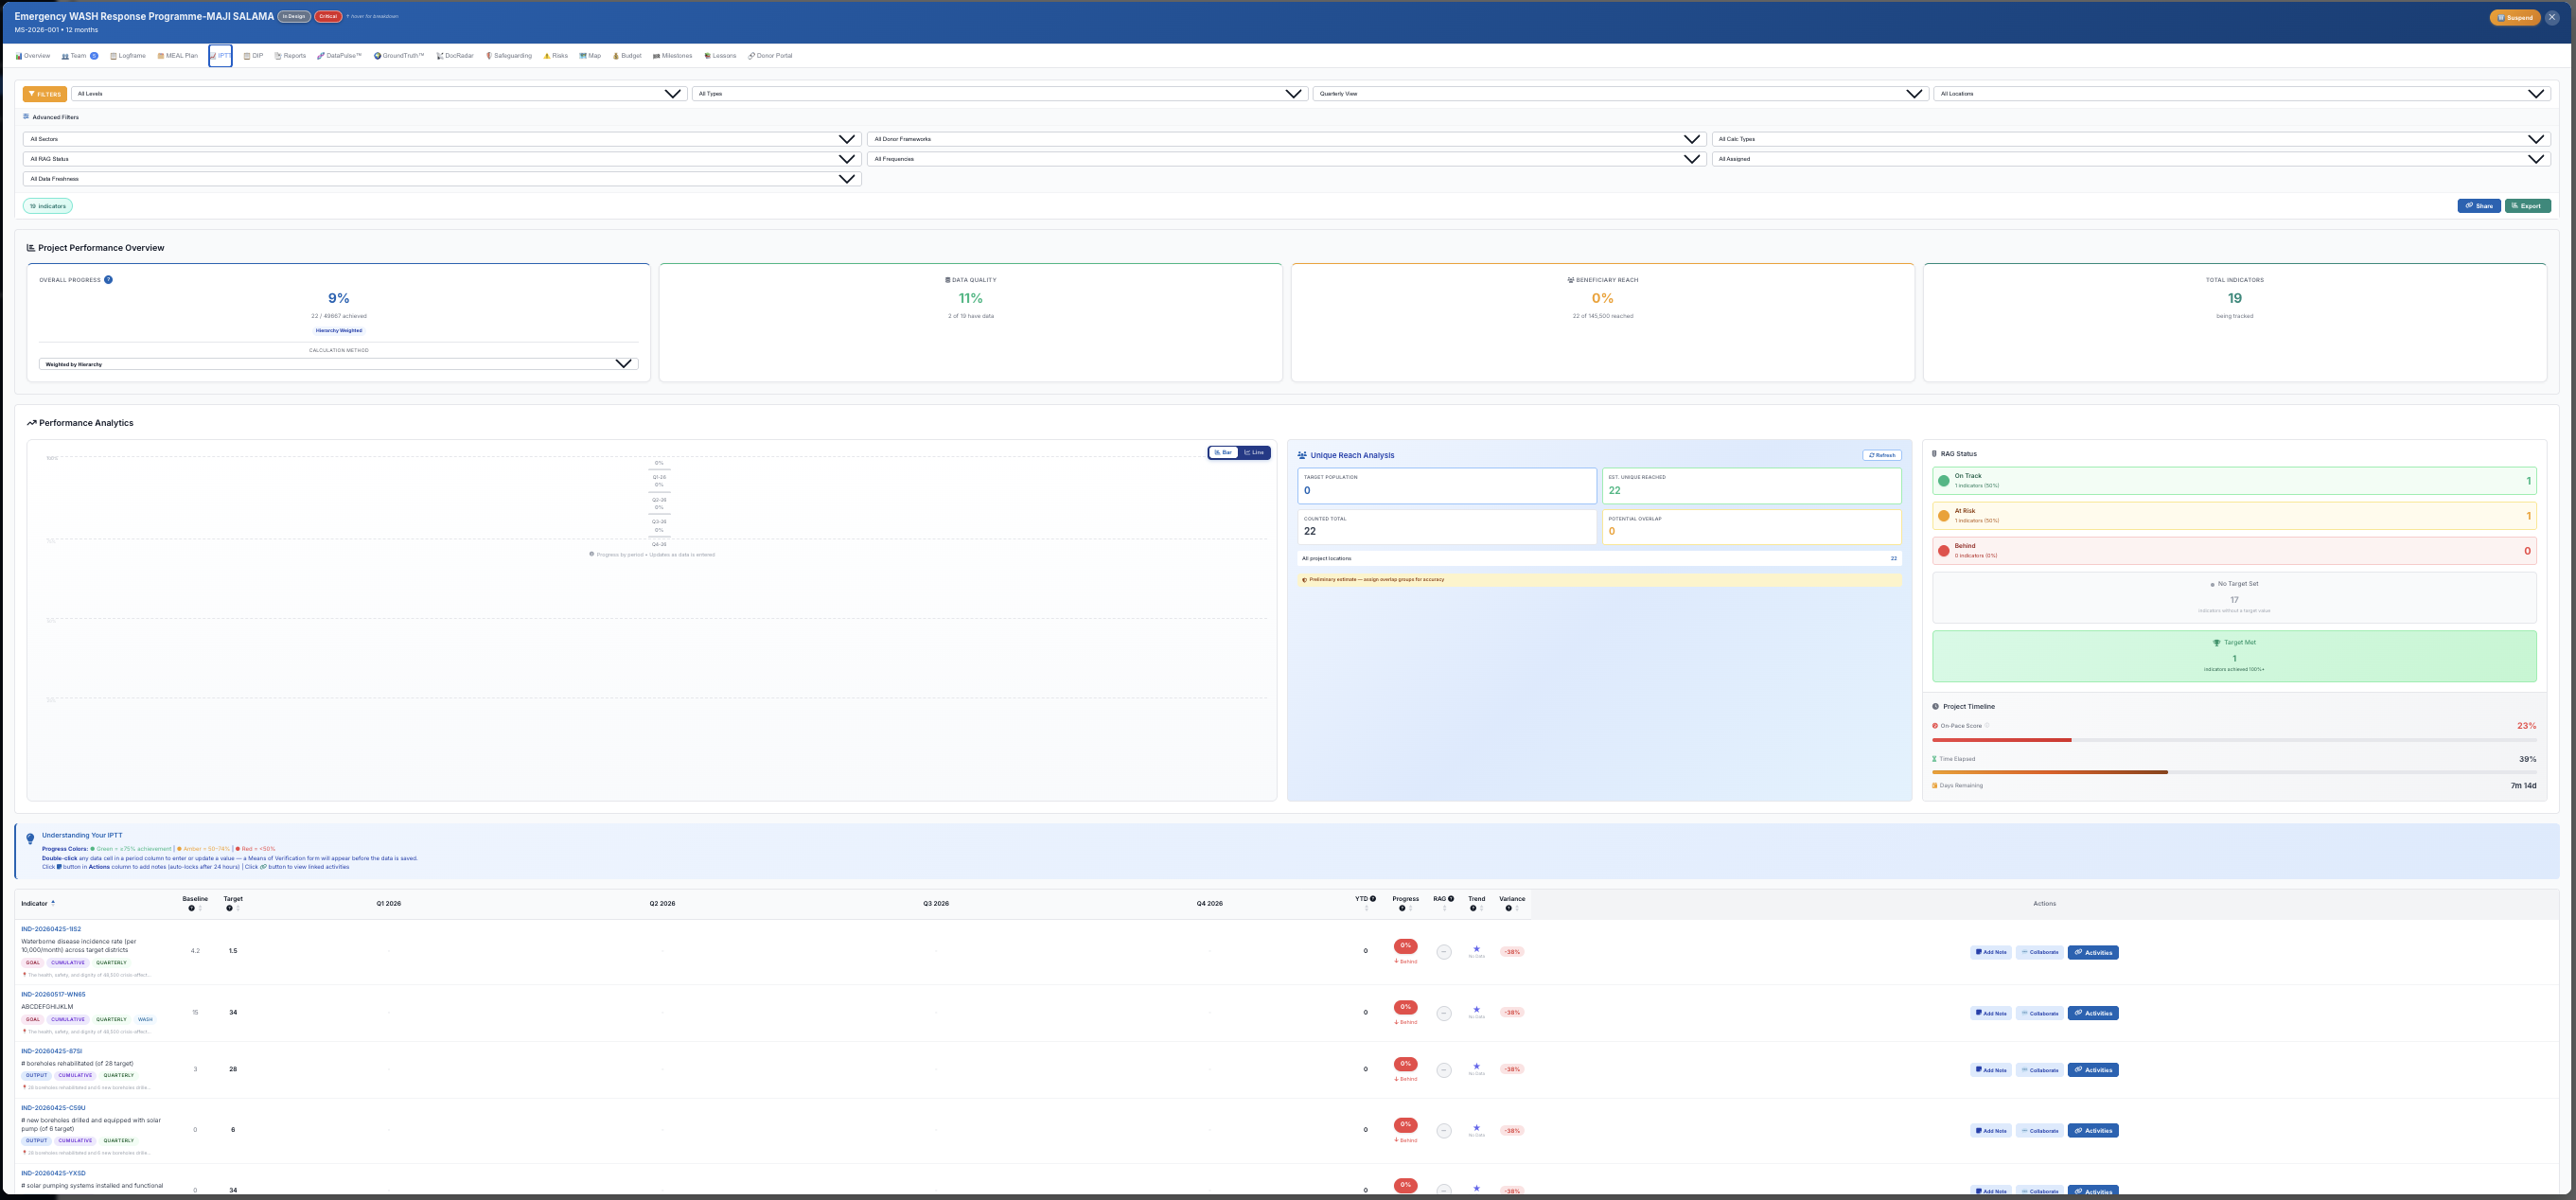This screenshot has height=1200, width=2576.
Task: Click the Overall Progress help icon
Action: coord(108,280)
